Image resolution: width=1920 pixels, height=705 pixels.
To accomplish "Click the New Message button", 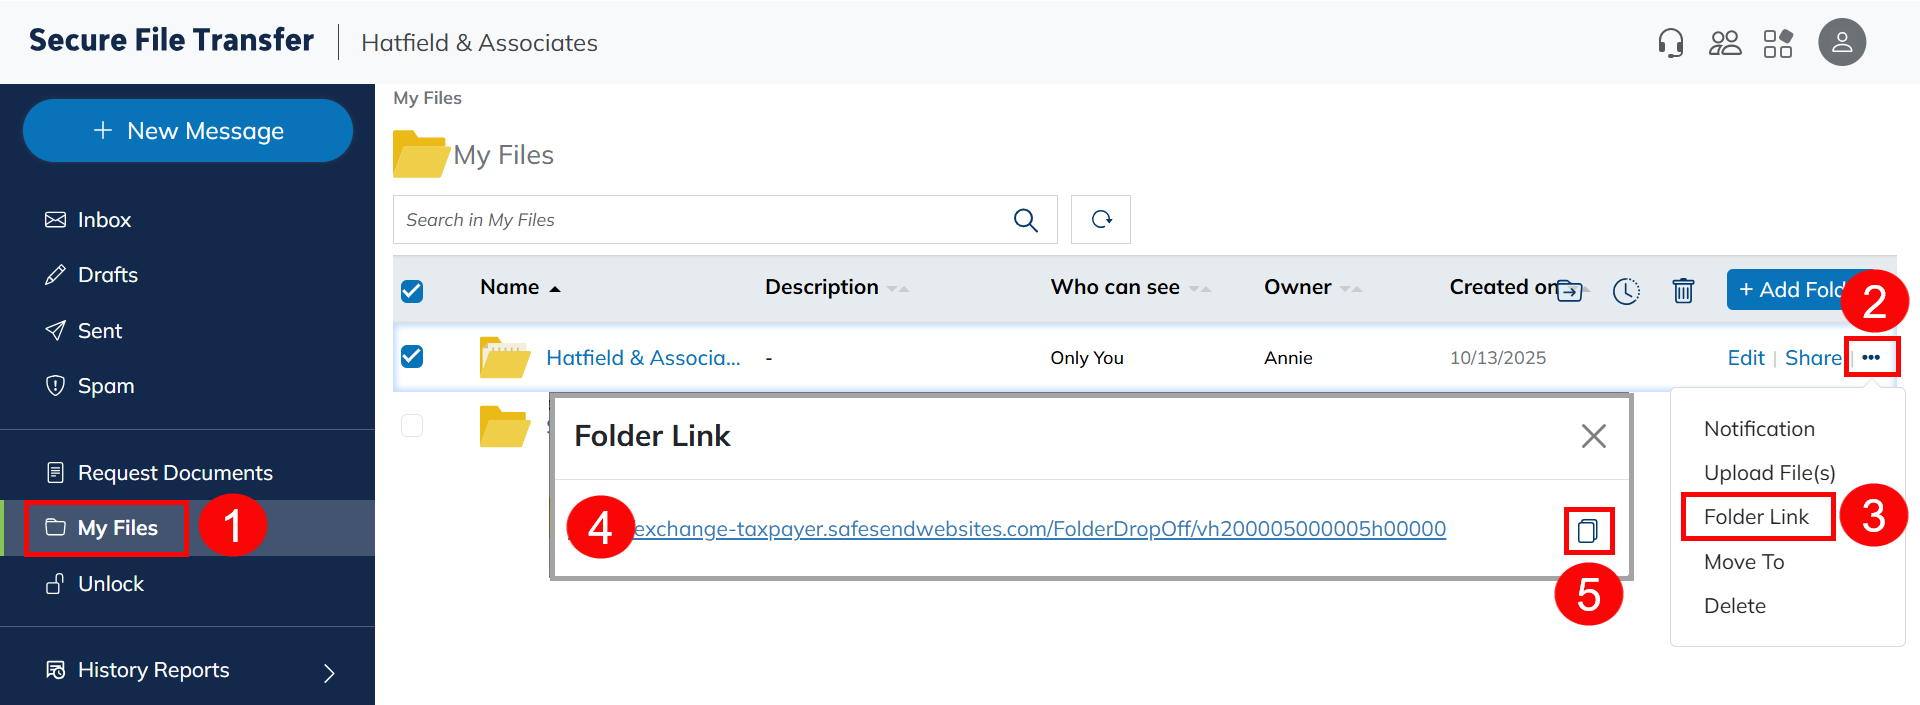I will point(188,131).
